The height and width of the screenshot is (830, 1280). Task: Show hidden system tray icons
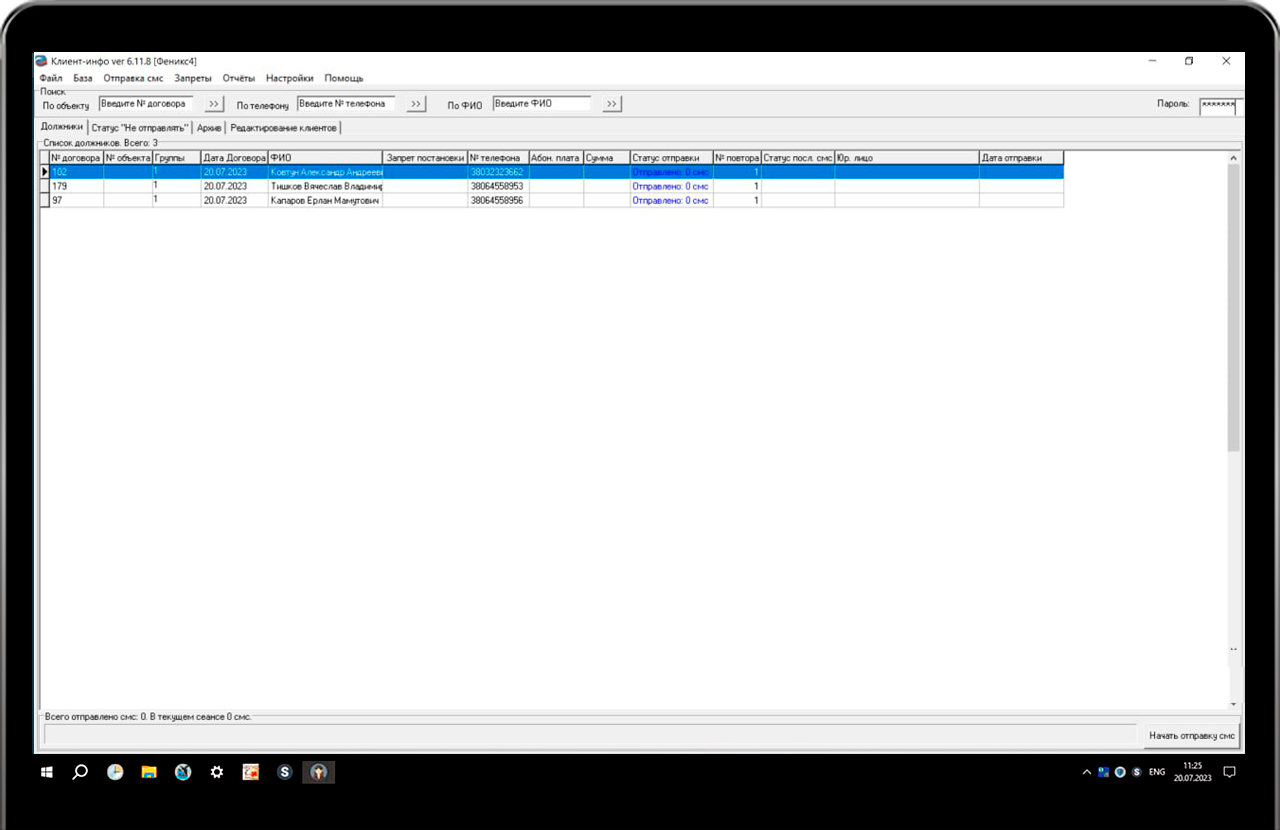[x=1087, y=772]
